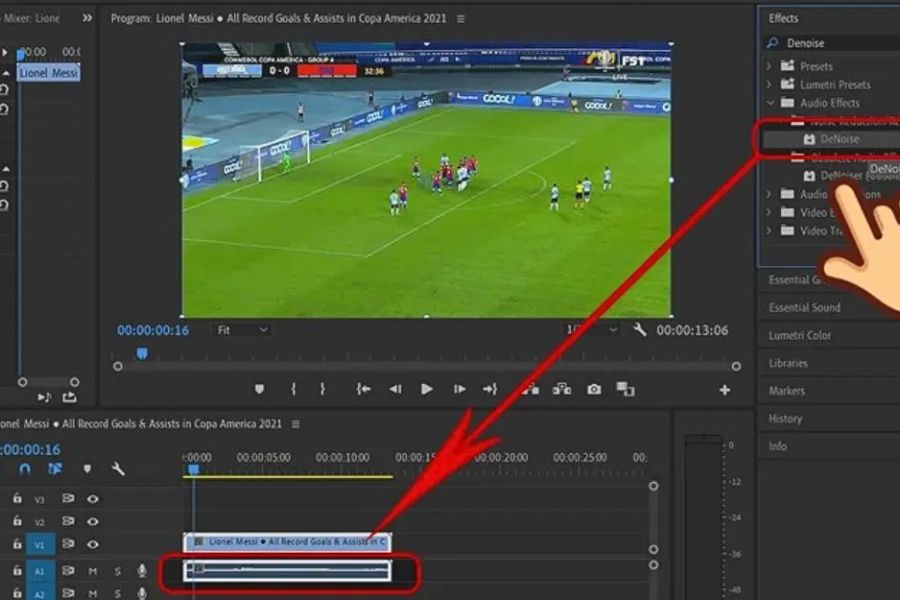Open the Fit zoom level dropdown
Image resolution: width=900 pixels, height=600 pixels.
point(241,330)
